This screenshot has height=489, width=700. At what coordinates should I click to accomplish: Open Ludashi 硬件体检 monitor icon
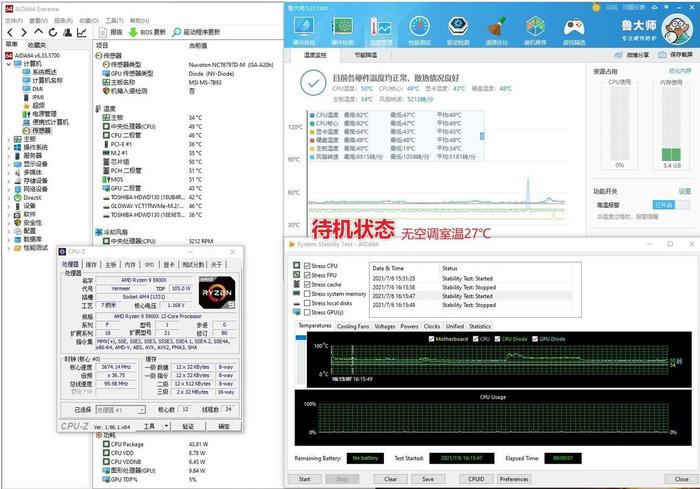(304, 27)
